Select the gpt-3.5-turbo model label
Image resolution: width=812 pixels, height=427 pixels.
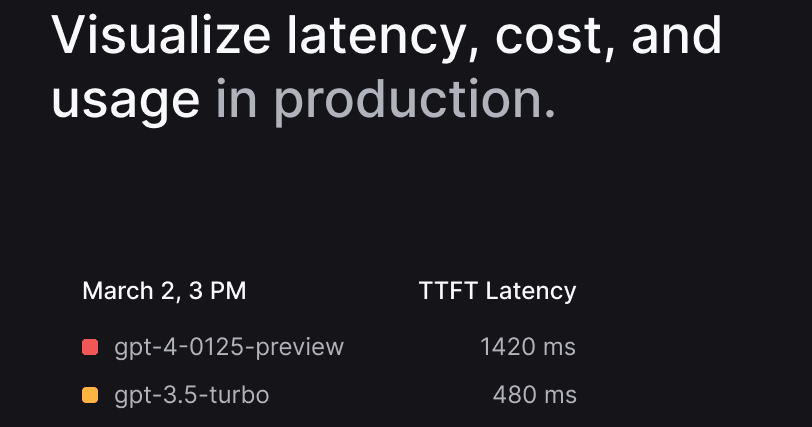pyautogui.click(x=192, y=395)
